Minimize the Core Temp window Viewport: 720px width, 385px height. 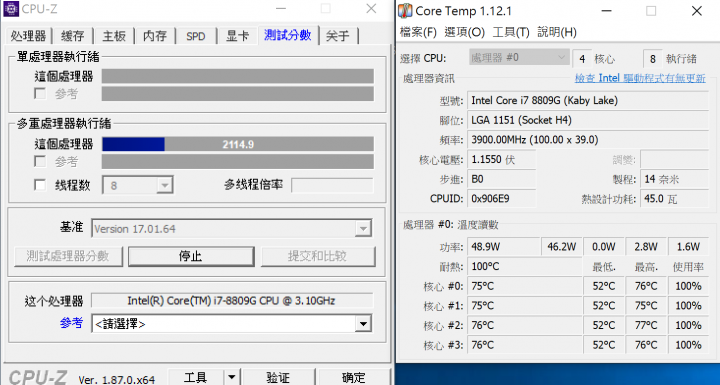(x=606, y=11)
